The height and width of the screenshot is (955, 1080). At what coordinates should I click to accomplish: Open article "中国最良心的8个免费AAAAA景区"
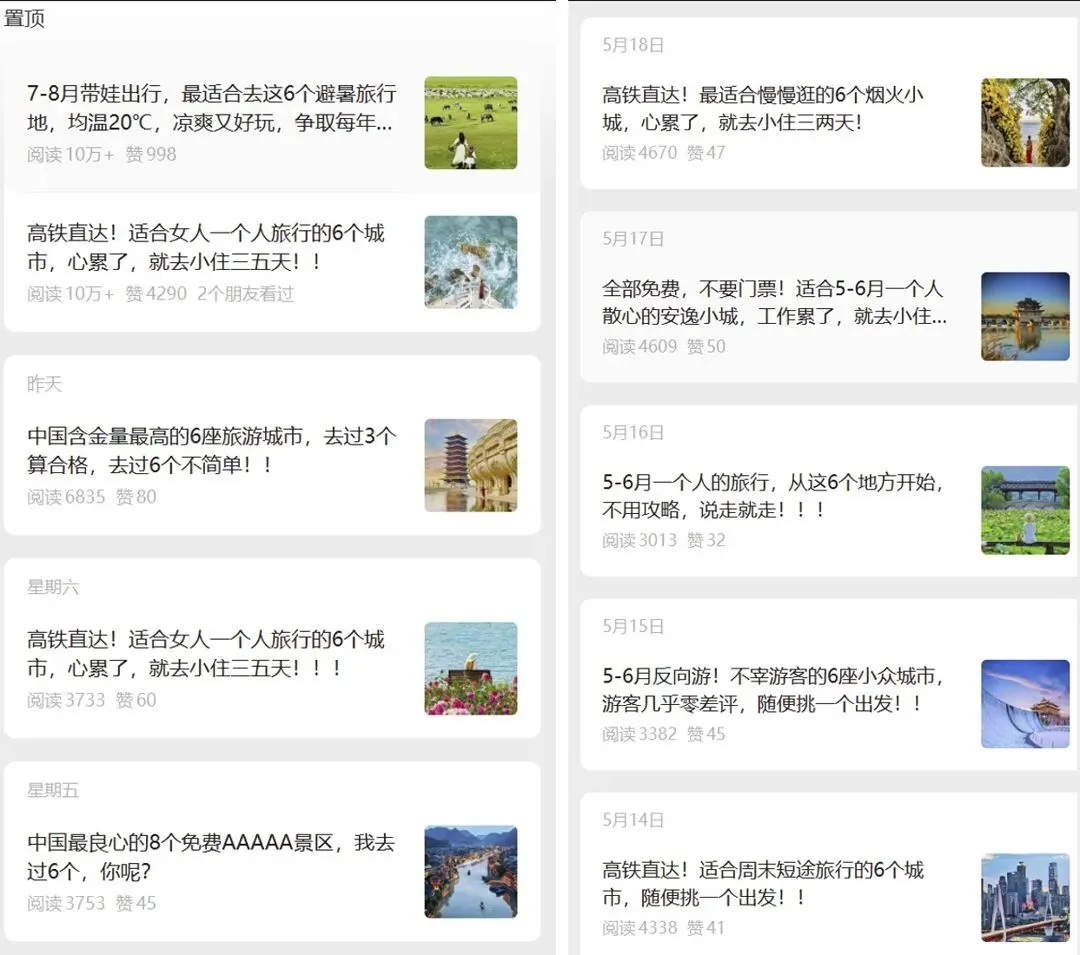click(211, 857)
